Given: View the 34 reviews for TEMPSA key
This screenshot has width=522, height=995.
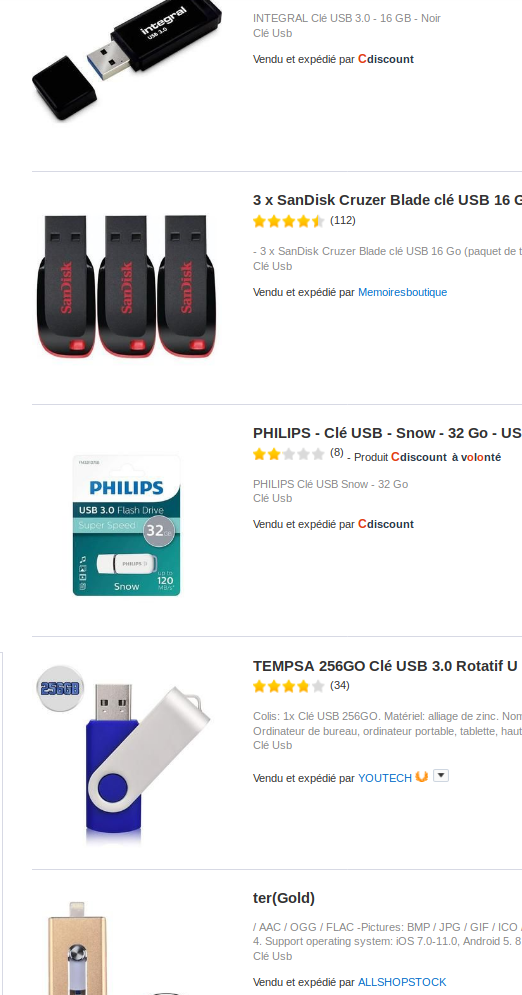Looking at the screenshot, I should pos(340,685).
